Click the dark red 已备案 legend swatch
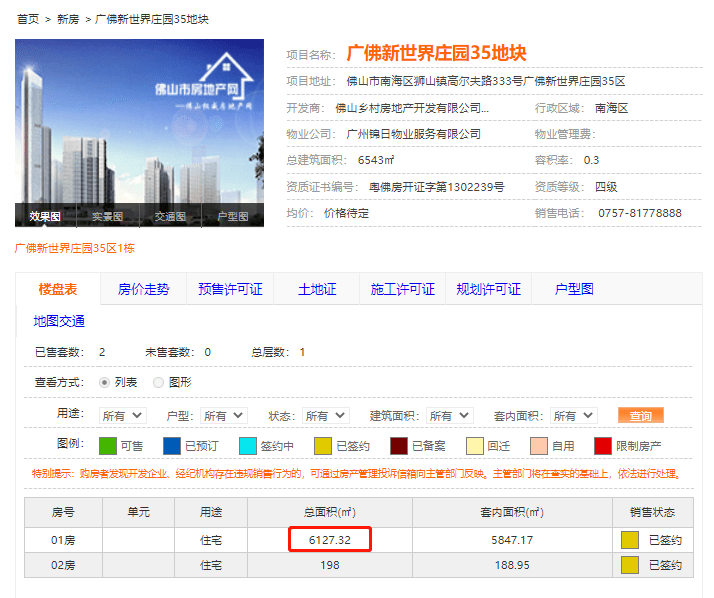 tap(399, 446)
